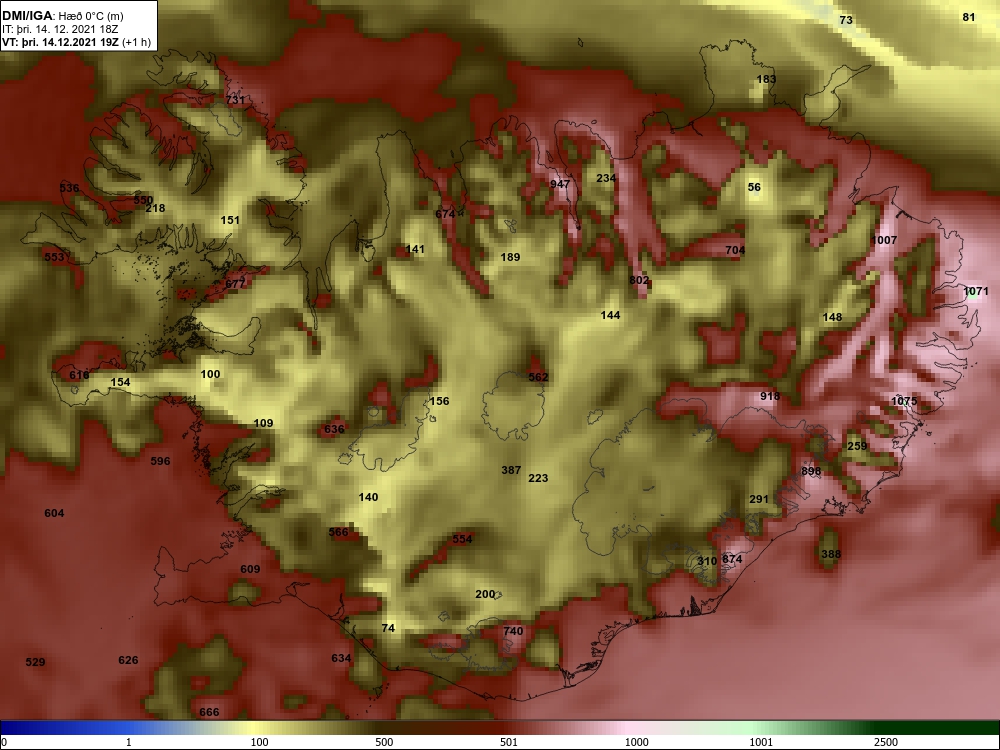Click the 81 value on the map
1000x750 pixels.
click(969, 17)
